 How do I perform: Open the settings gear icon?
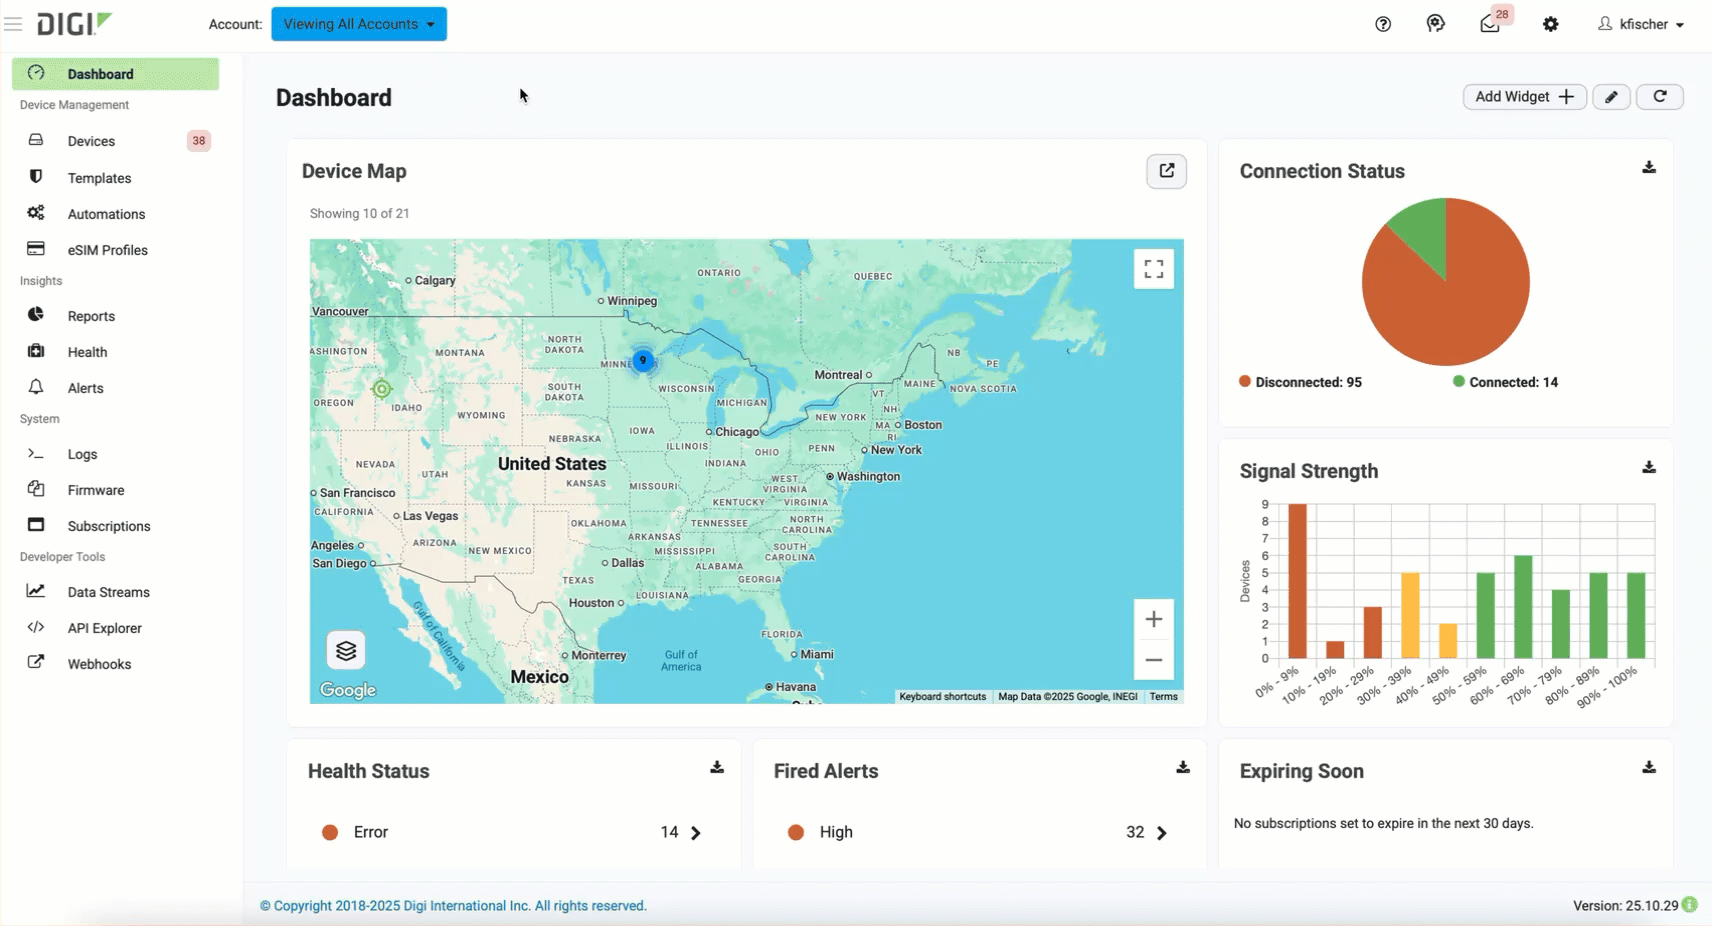point(1550,24)
